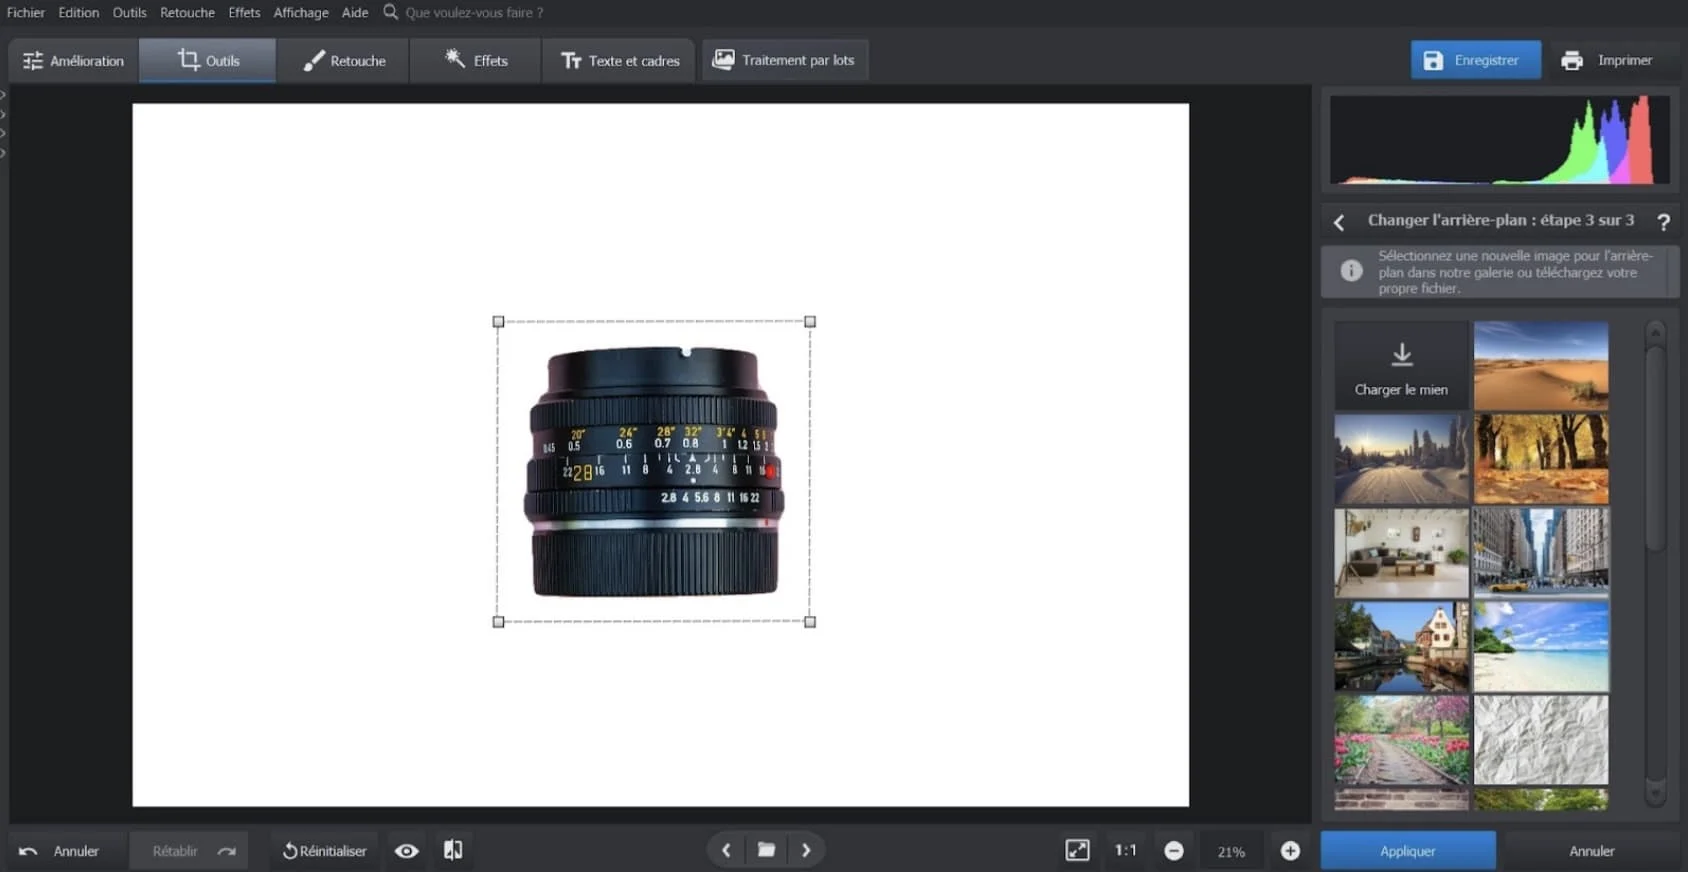Open the Retouche menu in menu bar

point(188,13)
